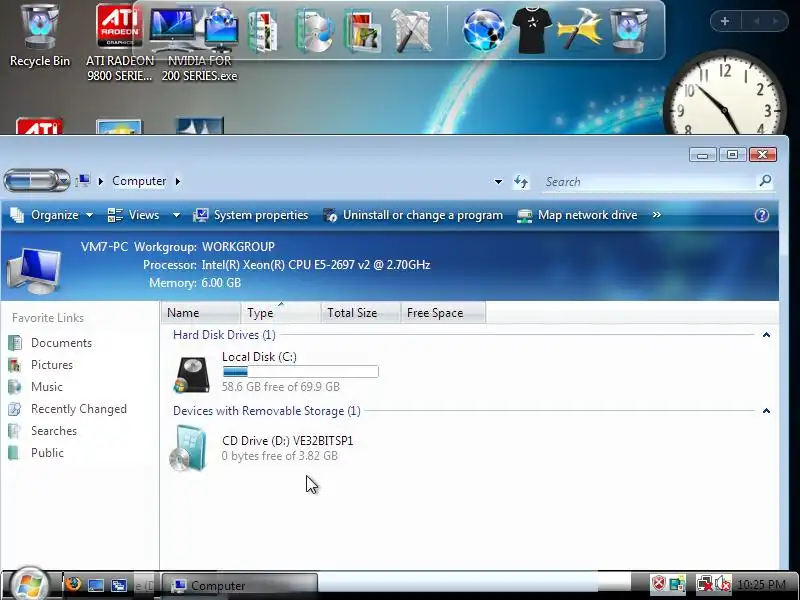Viewport: 800px width, 600px height.
Task: Click the Views button
Action: pos(135,215)
